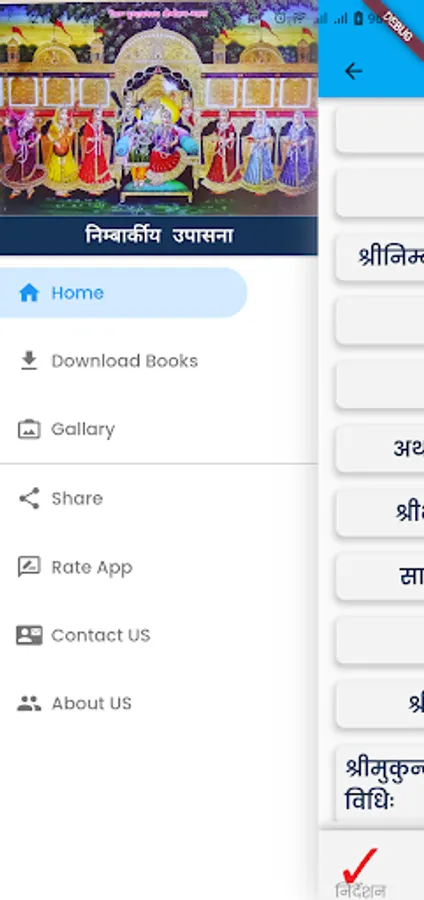Select Share menu label

click(77, 498)
